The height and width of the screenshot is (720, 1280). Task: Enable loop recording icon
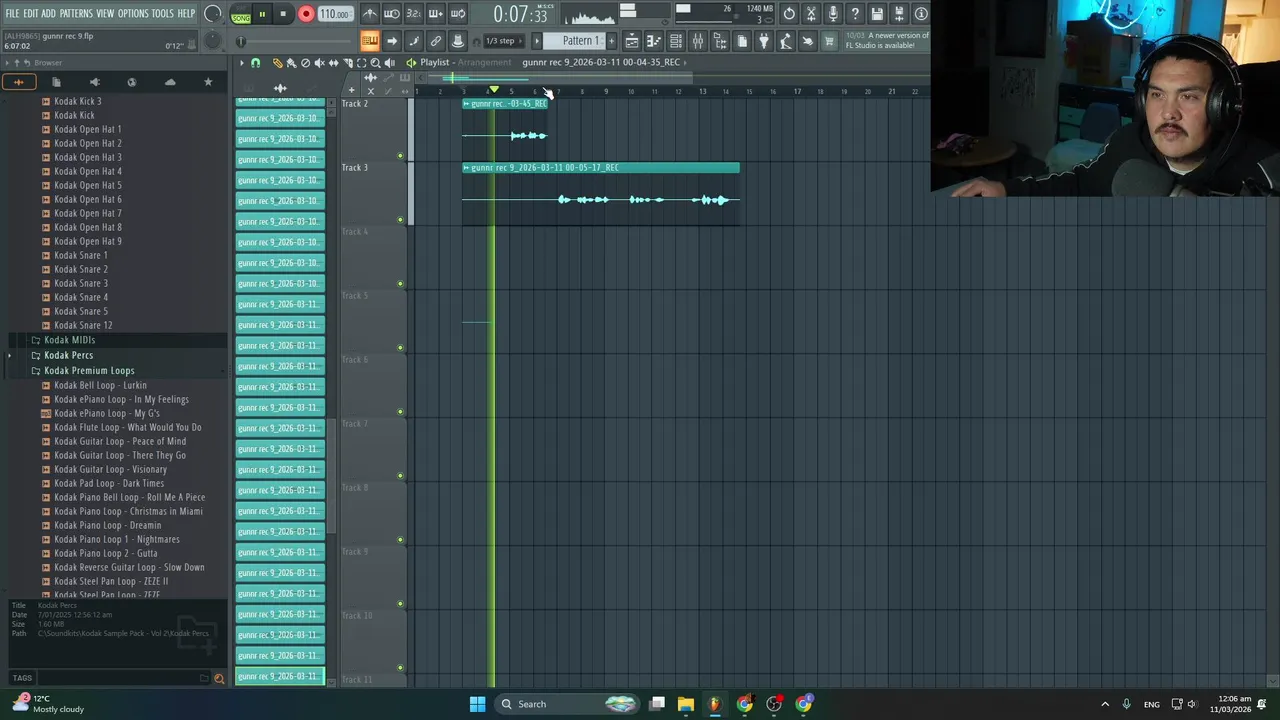tap(458, 14)
